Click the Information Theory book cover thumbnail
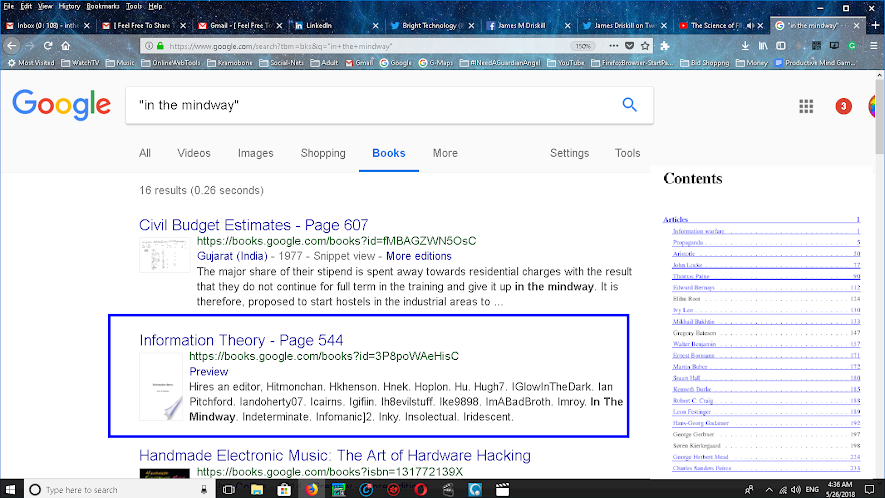The height and width of the screenshot is (498, 885). click(x=161, y=387)
